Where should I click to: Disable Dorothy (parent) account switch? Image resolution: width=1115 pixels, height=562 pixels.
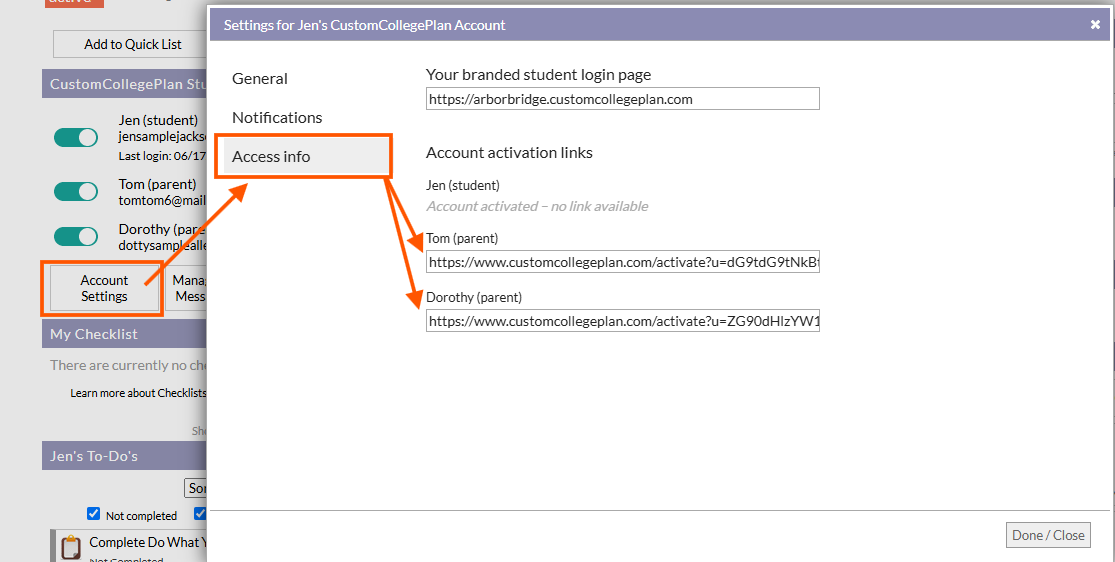[x=76, y=236]
